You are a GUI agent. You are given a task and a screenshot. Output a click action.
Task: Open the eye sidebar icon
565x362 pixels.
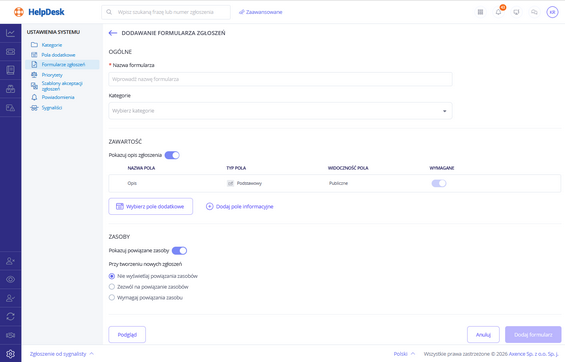[x=10, y=280]
